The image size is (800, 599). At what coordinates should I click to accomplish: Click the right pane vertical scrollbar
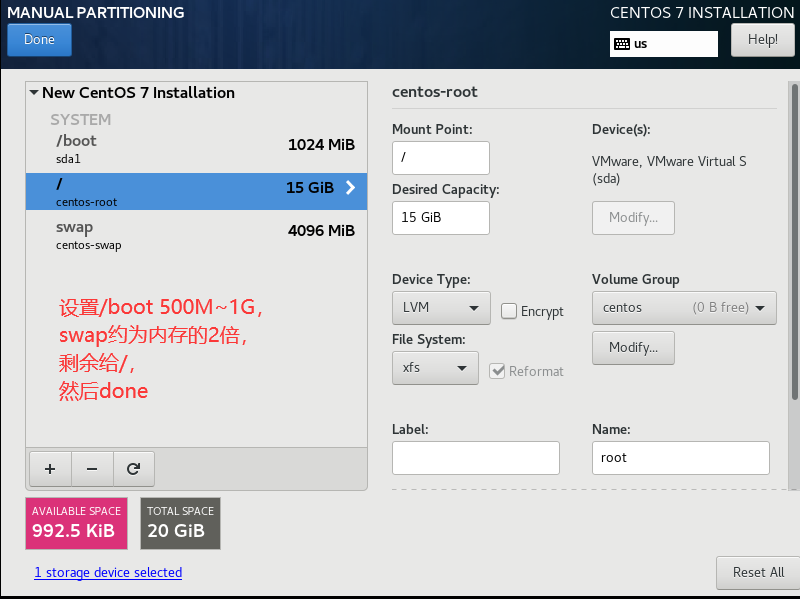pyautogui.click(x=794, y=242)
